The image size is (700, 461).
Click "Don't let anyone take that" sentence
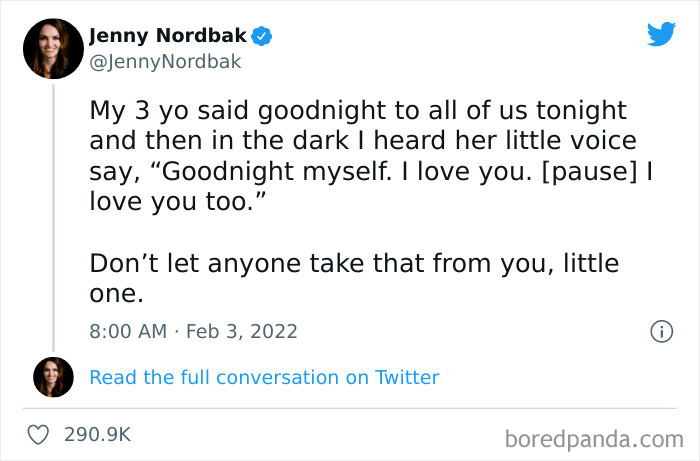(x=354, y=264)
